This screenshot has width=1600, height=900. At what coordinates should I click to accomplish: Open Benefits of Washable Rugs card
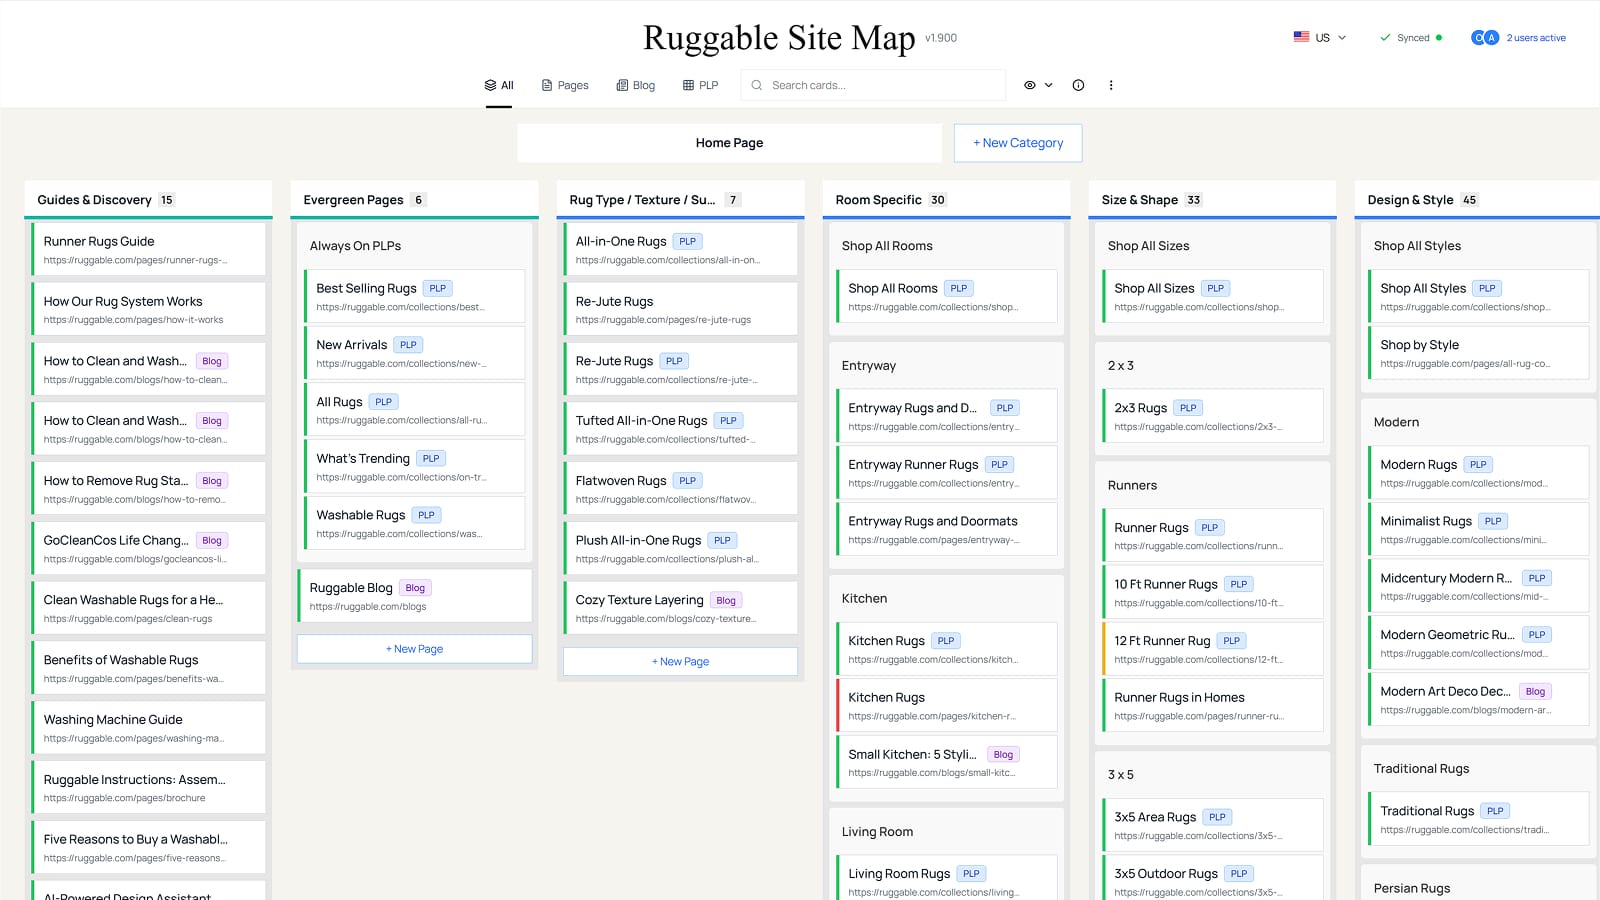point(149,668)
